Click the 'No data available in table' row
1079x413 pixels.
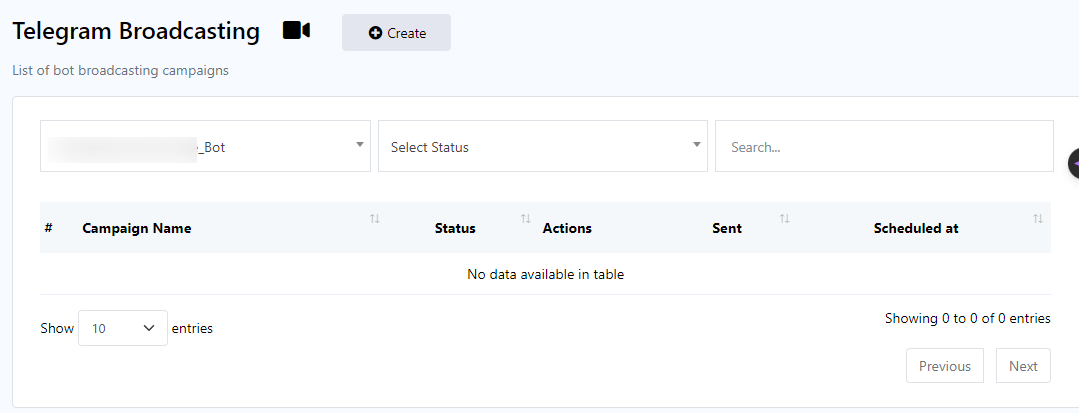click(x=545, y=274)
